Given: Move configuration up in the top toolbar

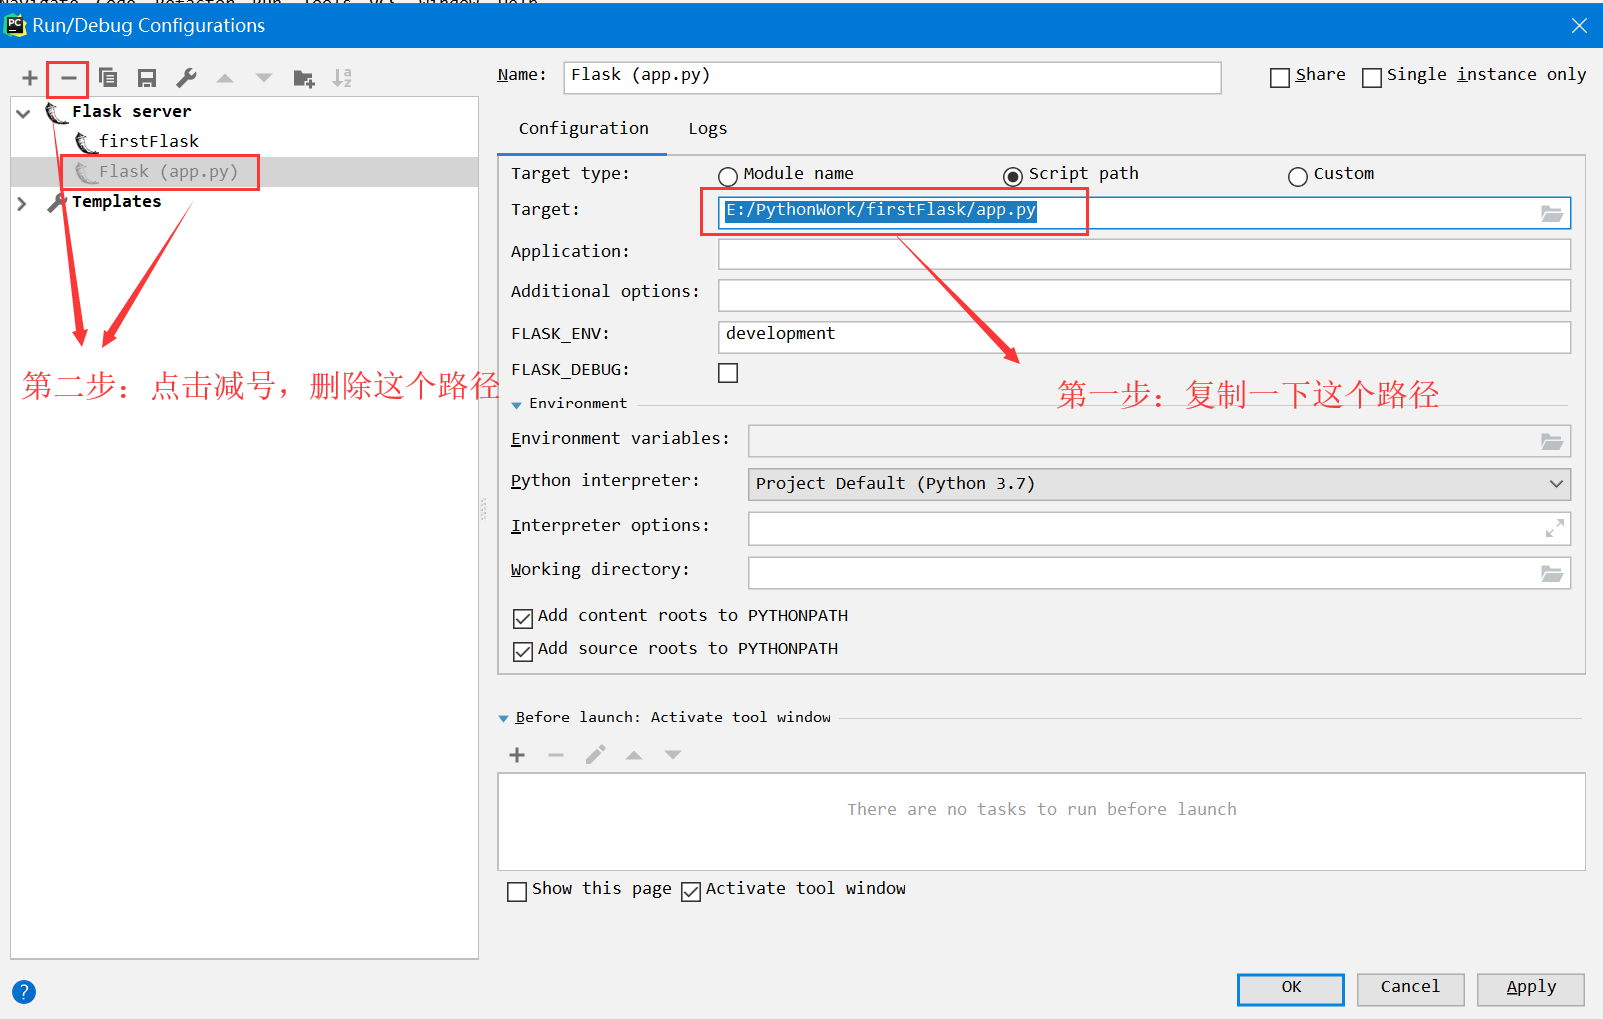Looking at the screenshot, I should (x=225, y=78).
